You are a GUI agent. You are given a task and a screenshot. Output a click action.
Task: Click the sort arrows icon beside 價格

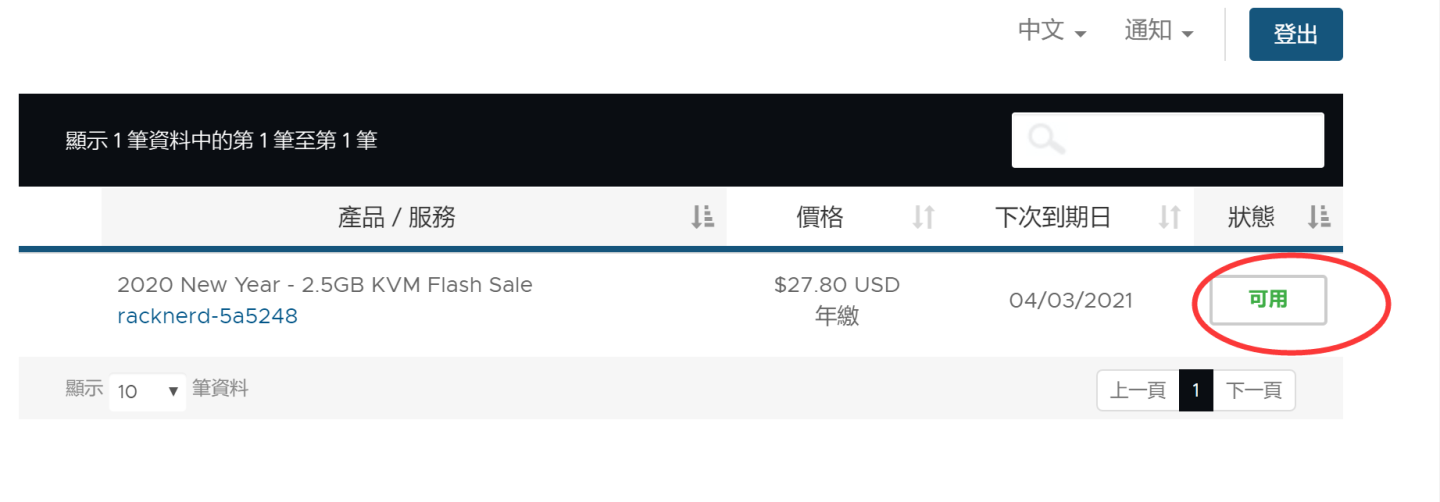pyautogui.click(x=923, y=217)
